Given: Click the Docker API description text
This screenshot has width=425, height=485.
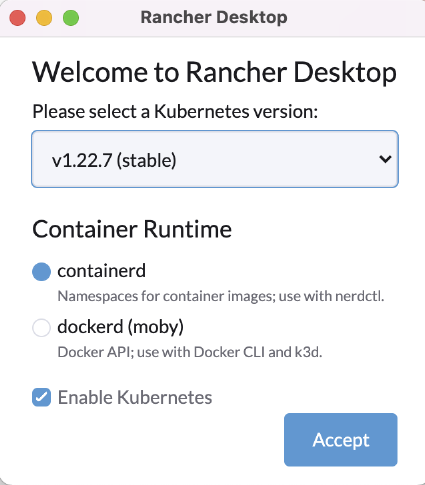Looking at the screenshot, I should click(x=190, y=352).
